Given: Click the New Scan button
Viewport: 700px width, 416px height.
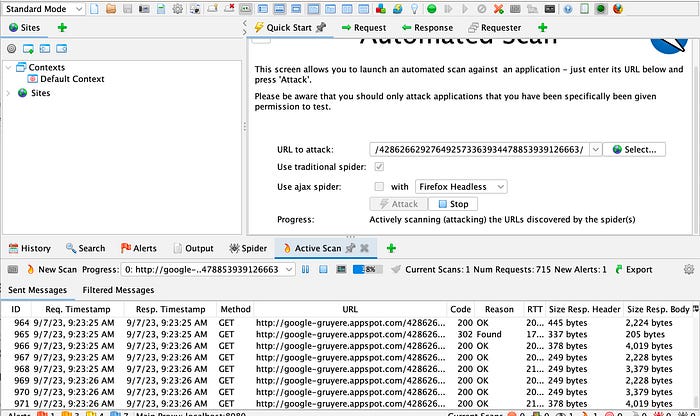Looking at the screenshot, I should pyautogui.click(x=52, y=270).
